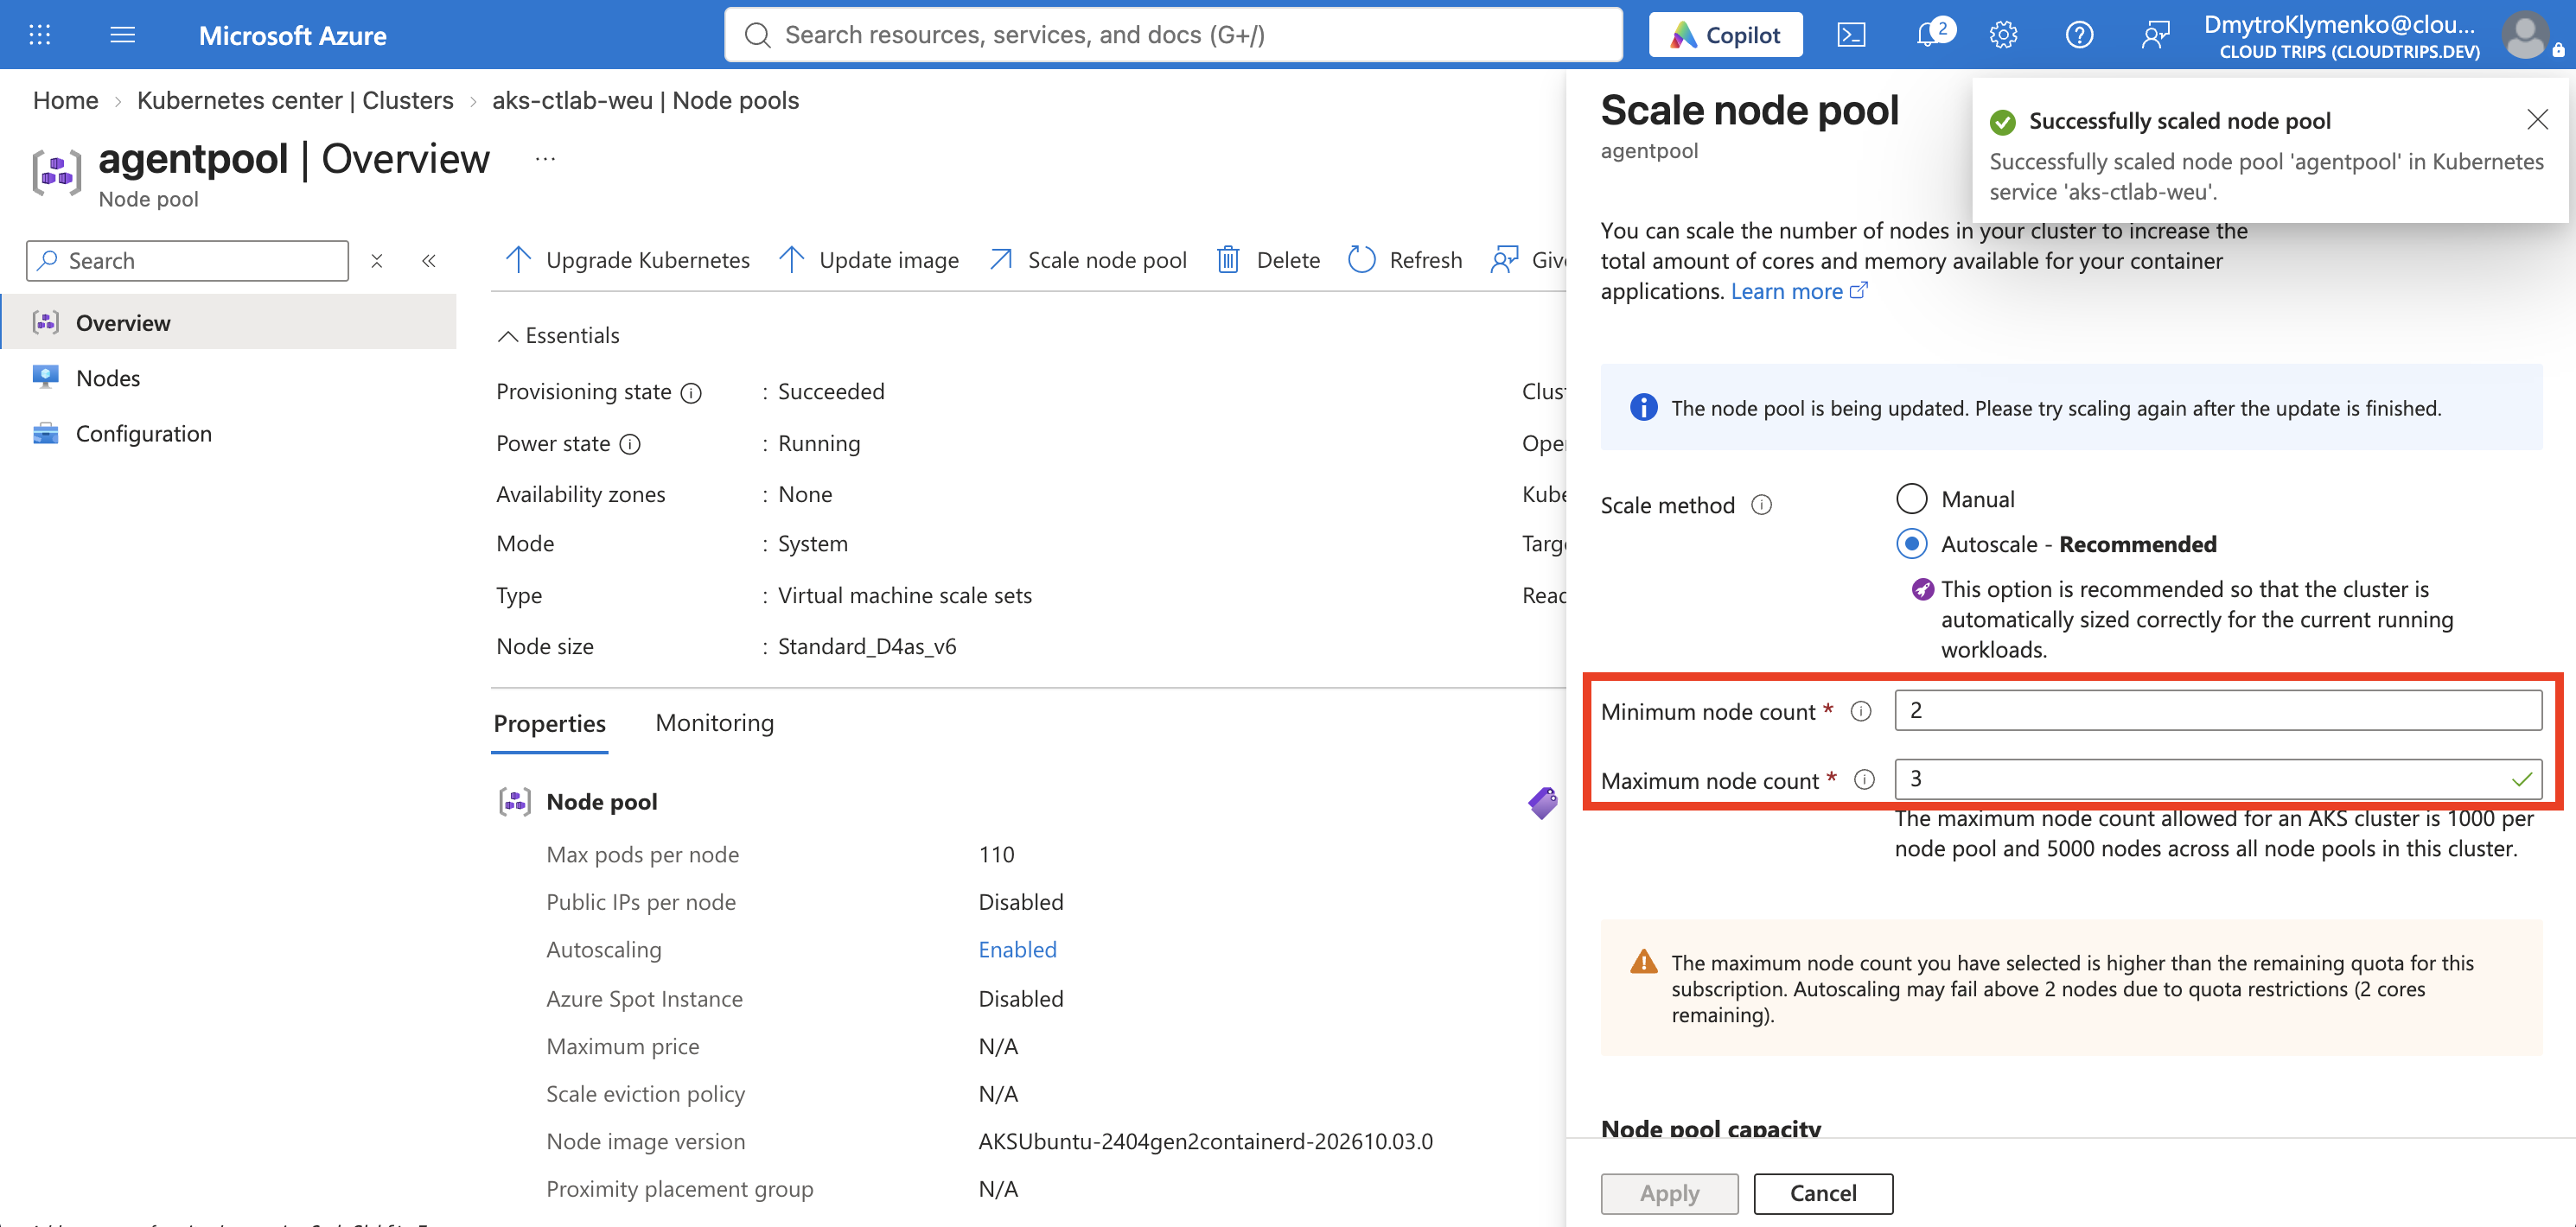Click the user account avatar
2576x1227 pixels.
click(2525, 35)
